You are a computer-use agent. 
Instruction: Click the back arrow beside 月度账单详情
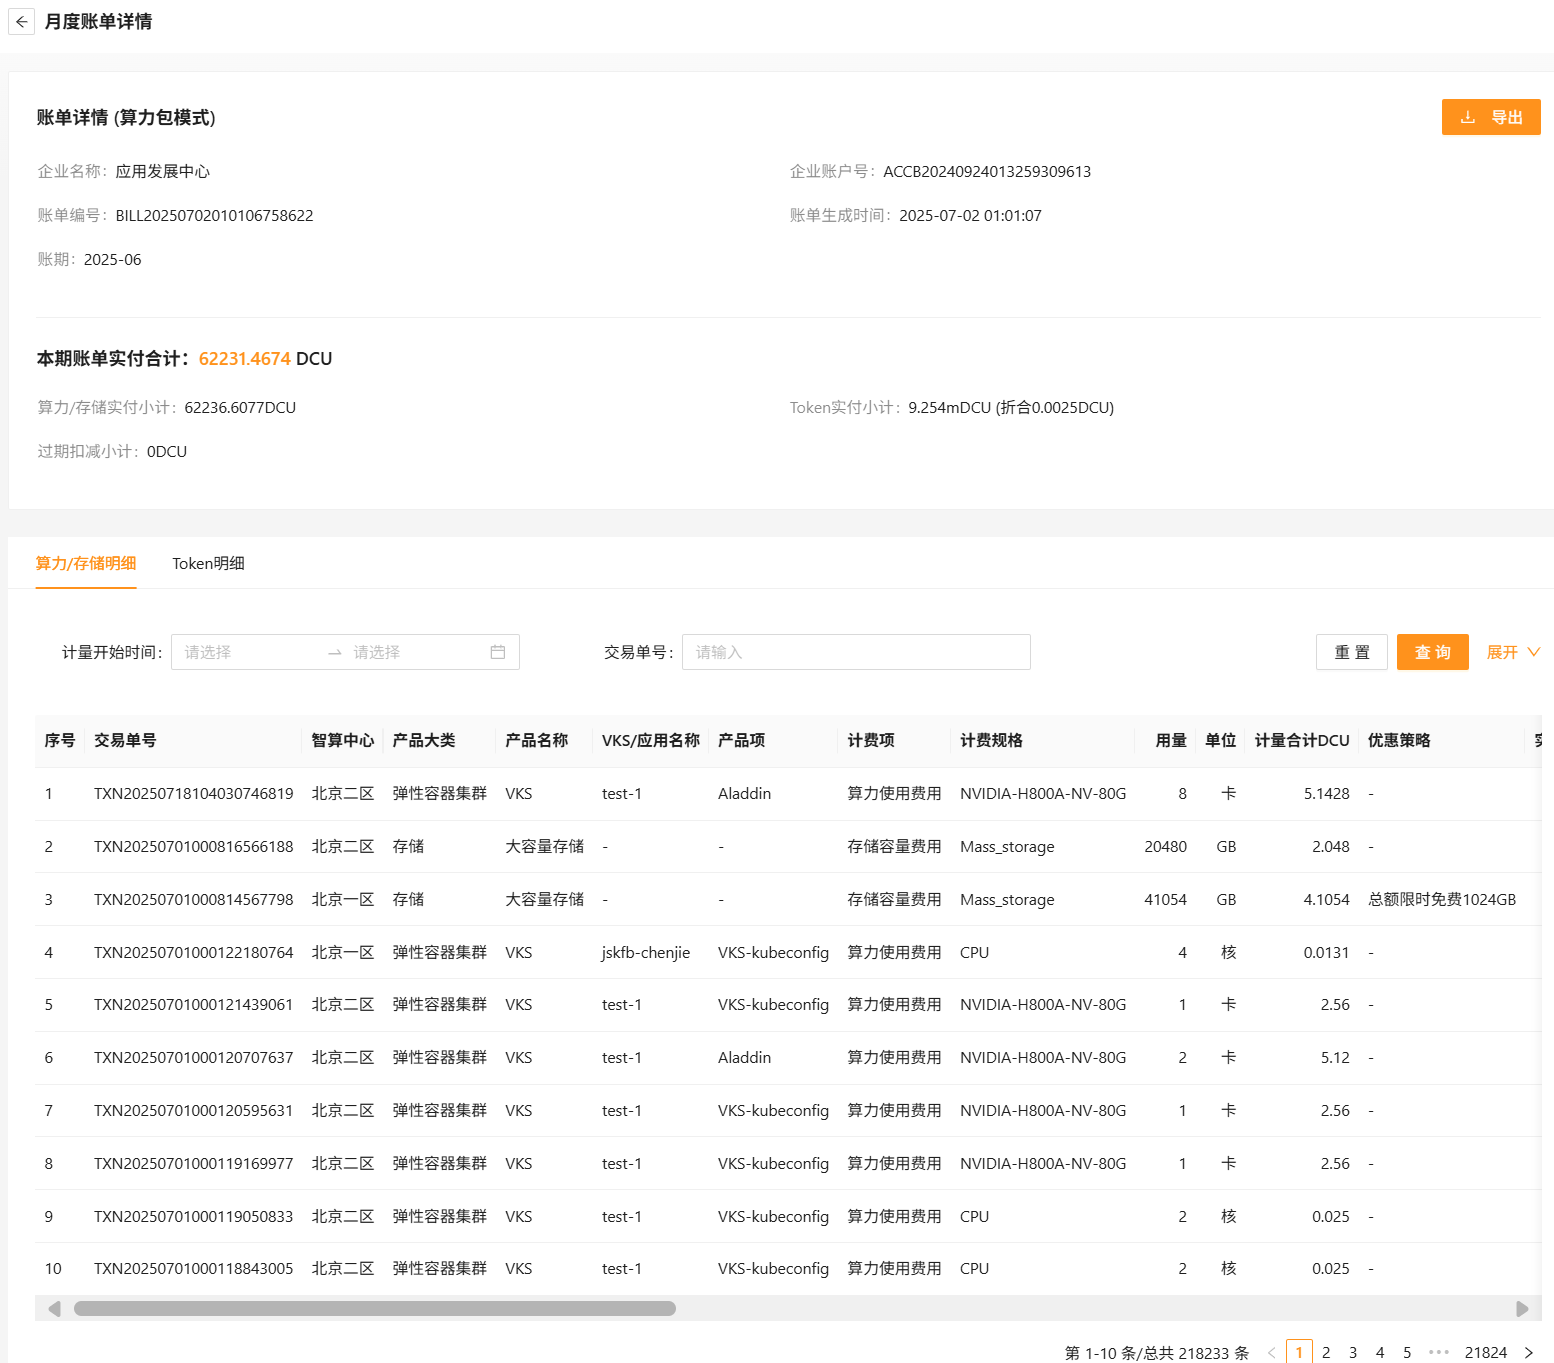point(21,22)
